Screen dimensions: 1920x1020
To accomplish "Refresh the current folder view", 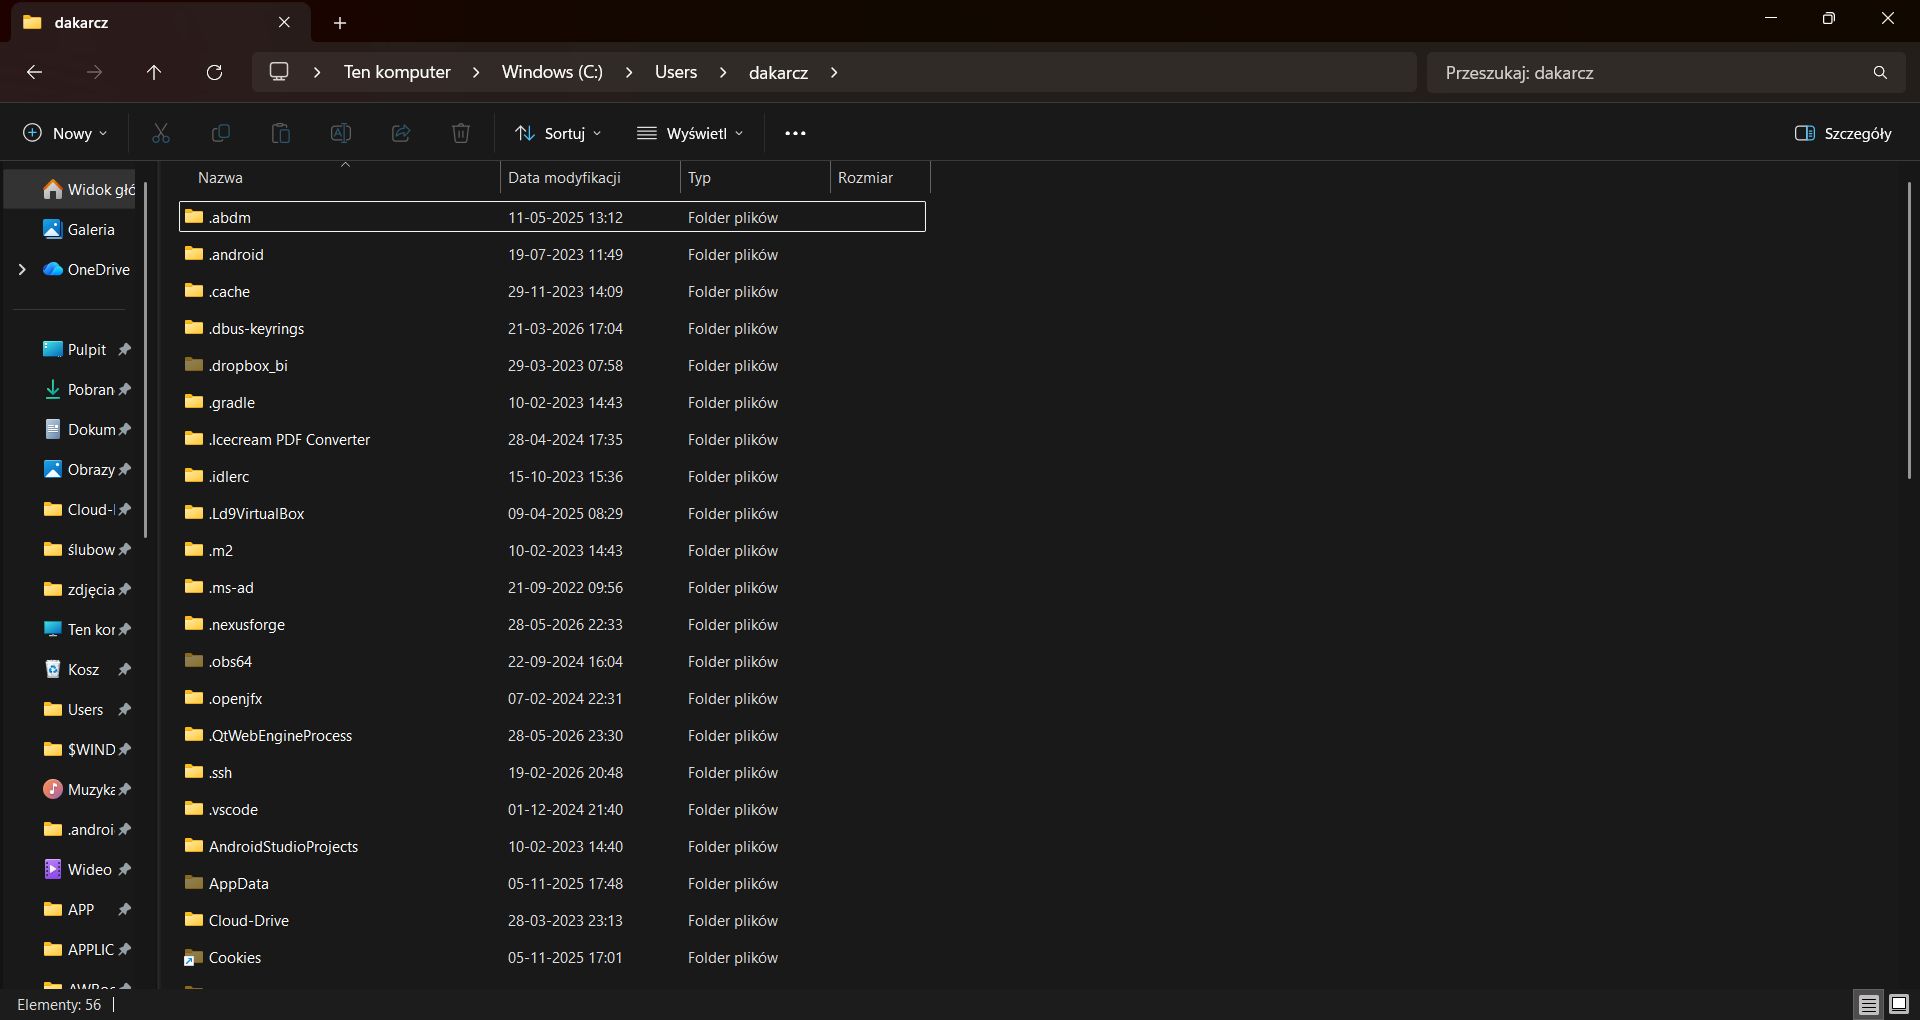I will pos(214,72).
